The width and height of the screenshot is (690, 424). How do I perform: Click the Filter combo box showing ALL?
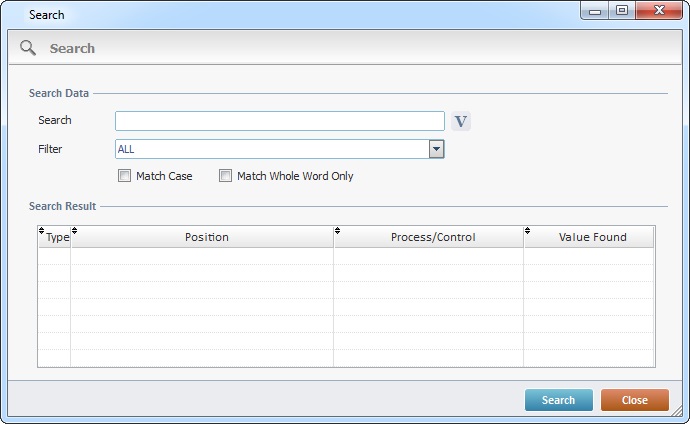(x=272, y=149)
